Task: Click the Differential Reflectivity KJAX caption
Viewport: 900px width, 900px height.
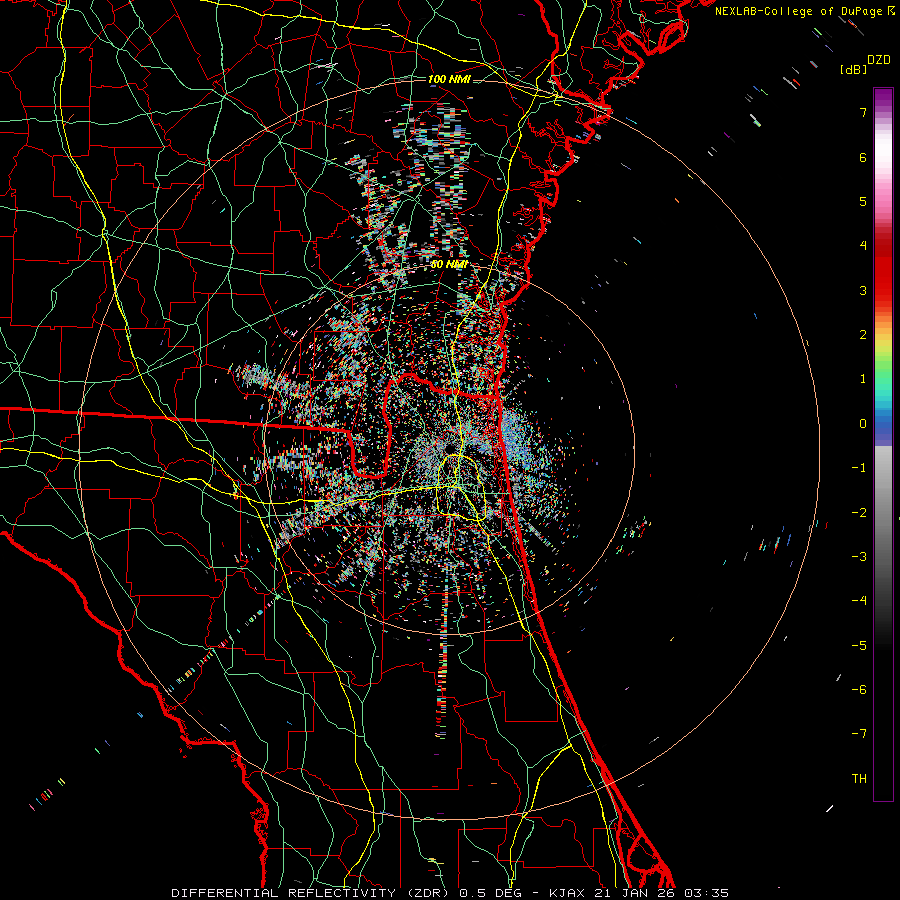Action: pyautogui.click(x=450, y=893)
